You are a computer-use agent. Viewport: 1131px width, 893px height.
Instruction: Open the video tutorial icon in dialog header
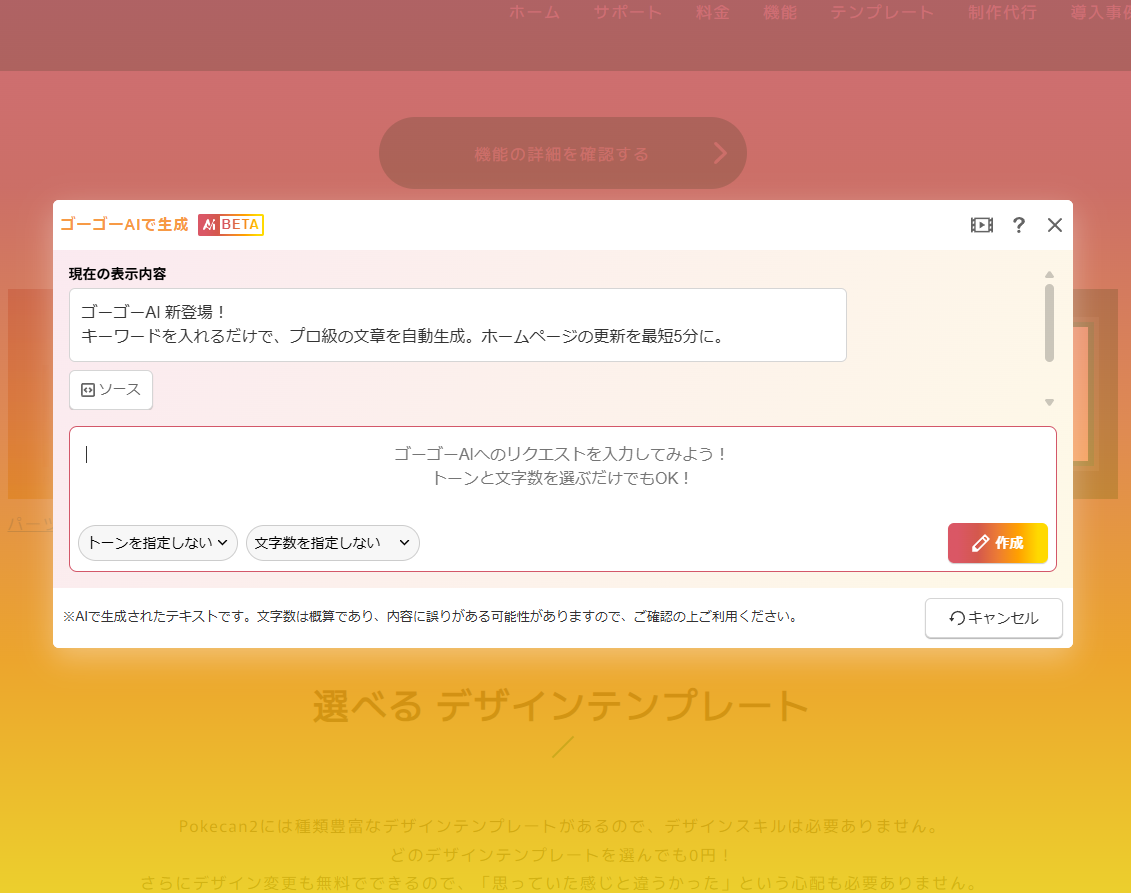point(981,225)
